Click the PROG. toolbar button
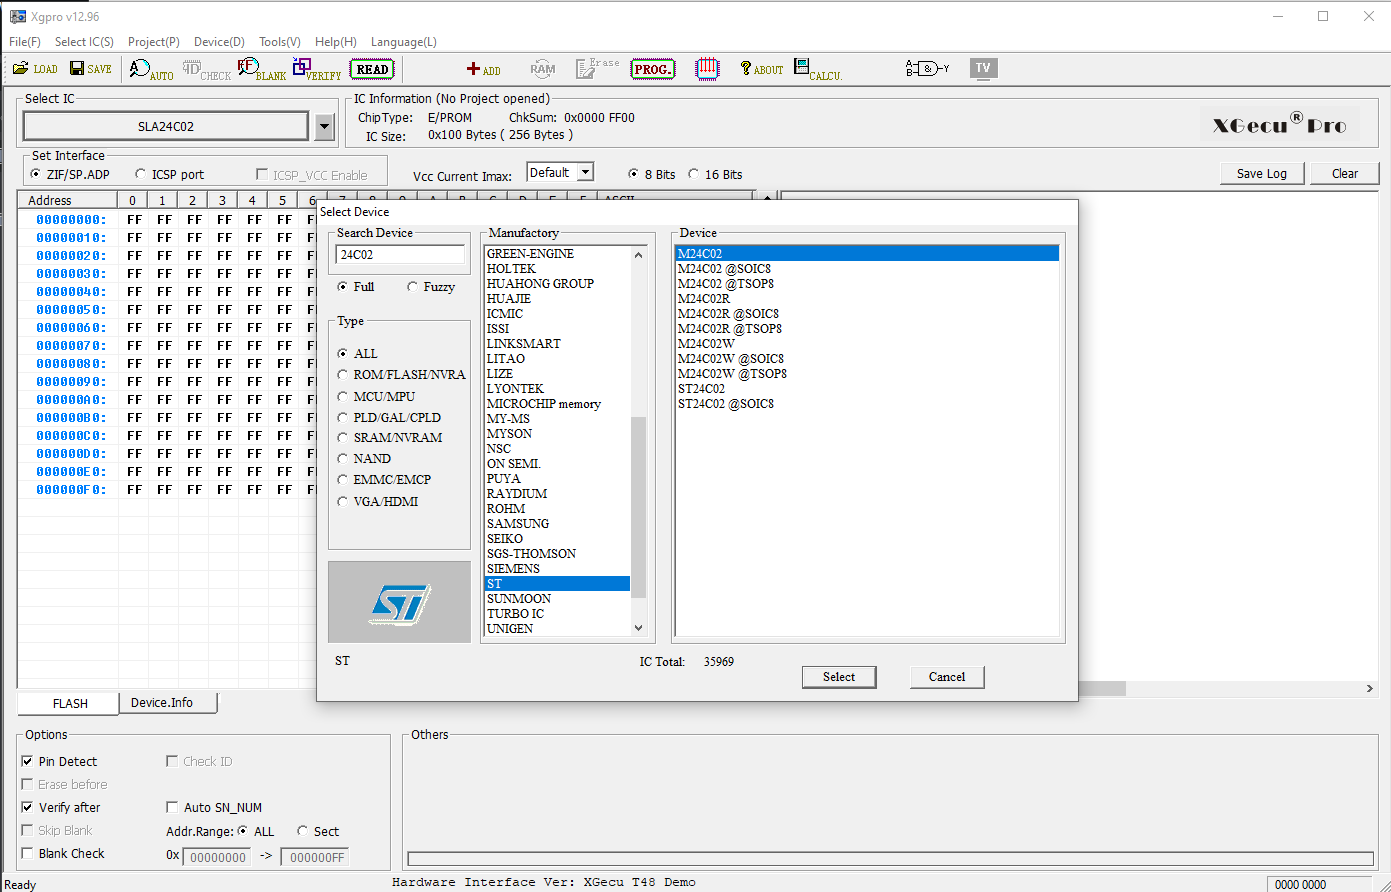Viewport: 1391px width, 892px height. coord(653,69)
